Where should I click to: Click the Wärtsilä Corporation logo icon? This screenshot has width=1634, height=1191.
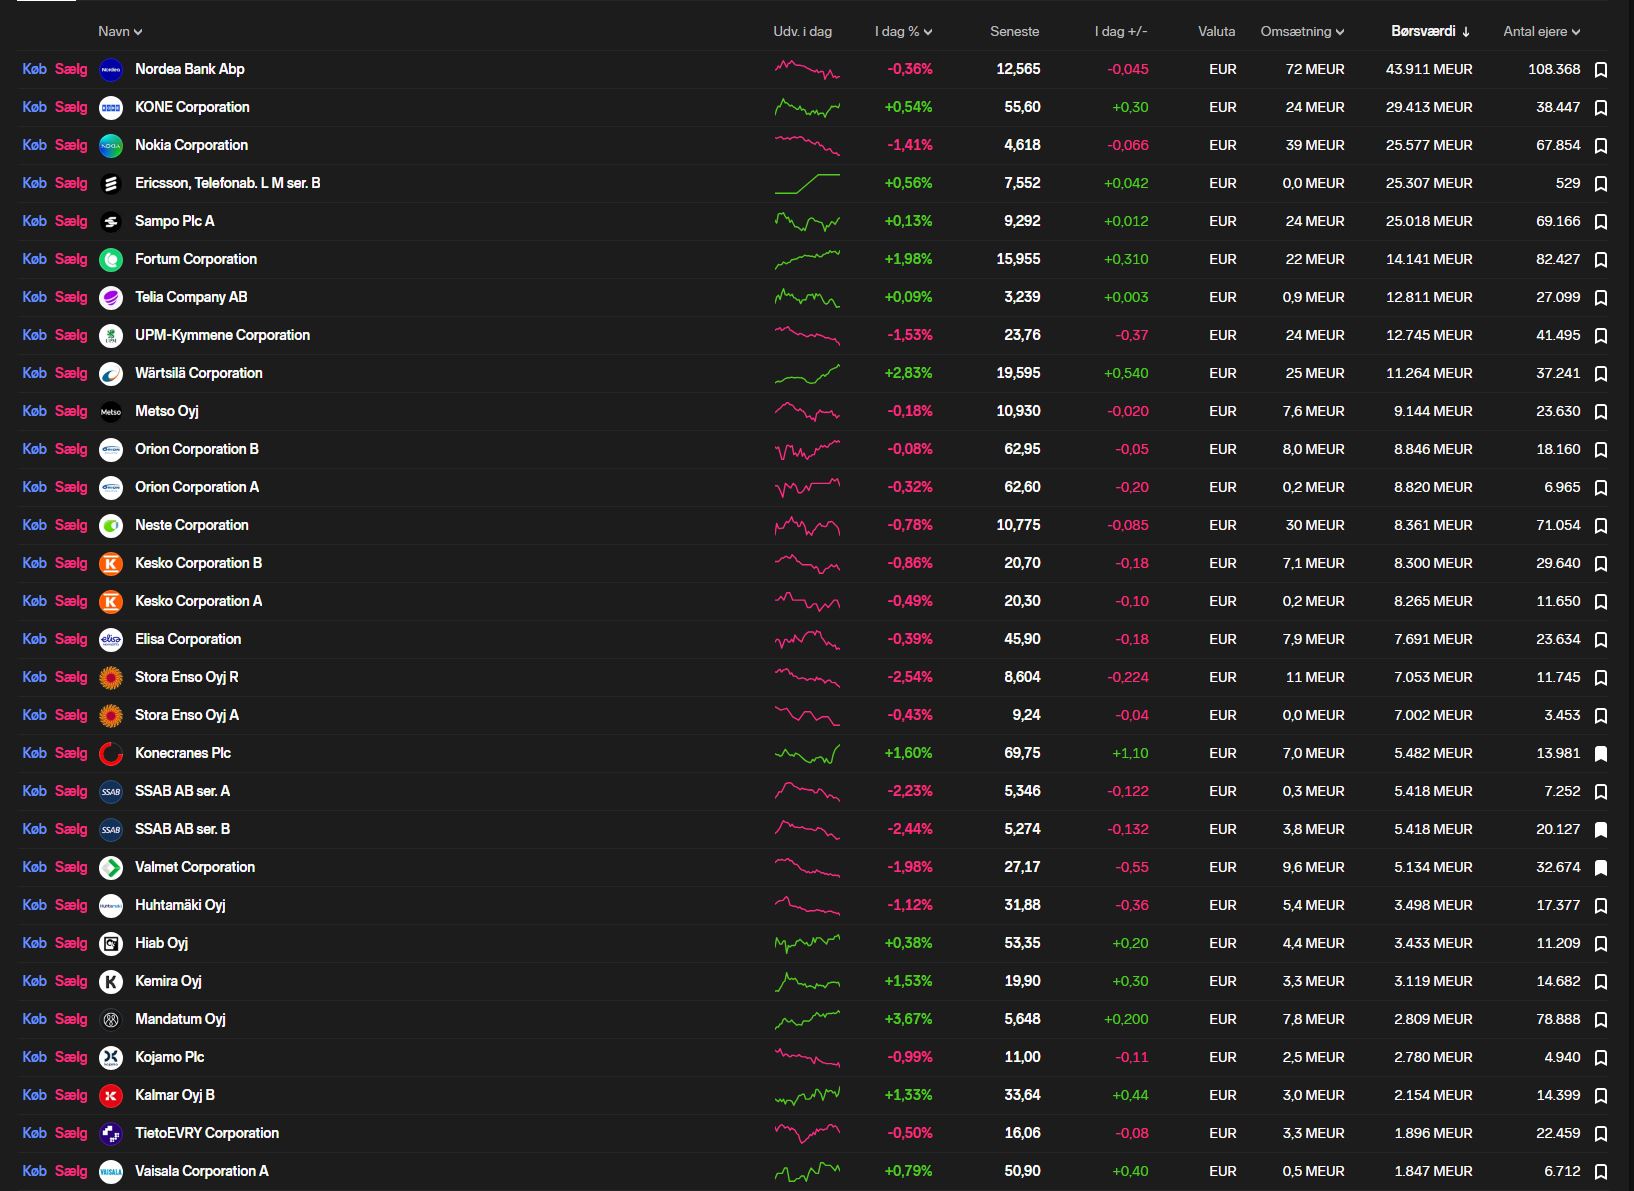click(x=111, y=374)
